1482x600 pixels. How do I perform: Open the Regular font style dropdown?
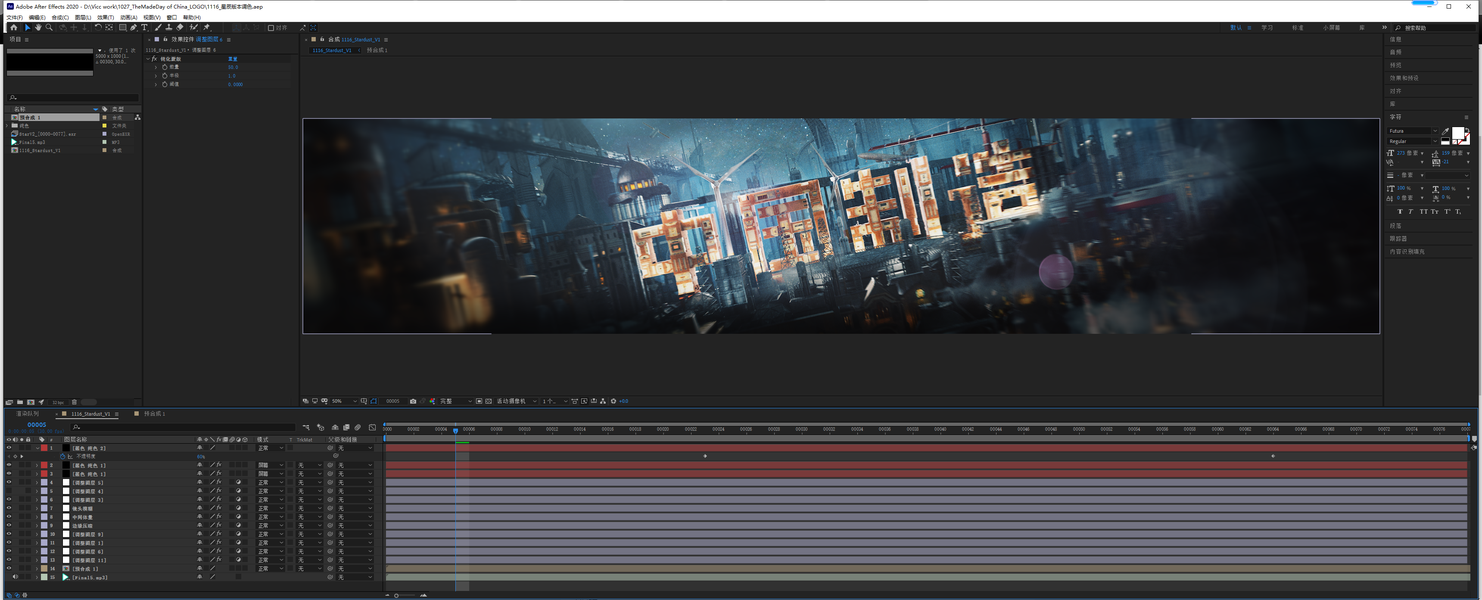[x=1413, y=141]
